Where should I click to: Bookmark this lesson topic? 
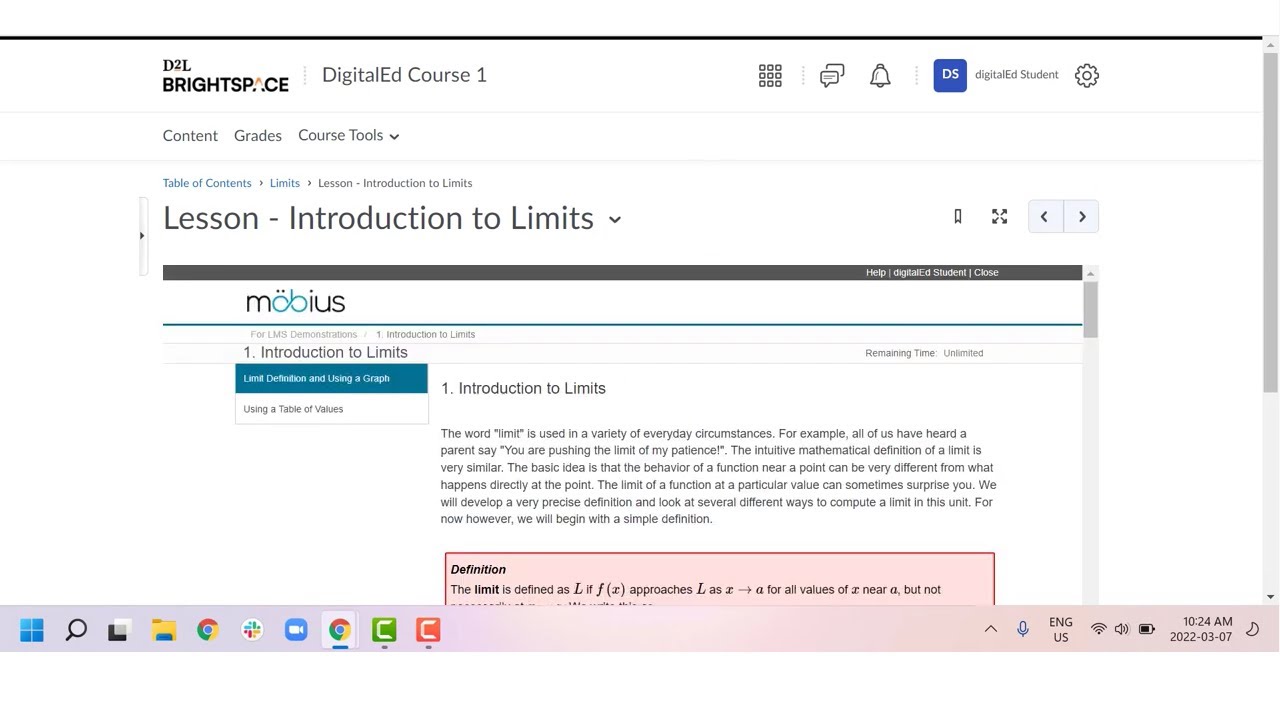tap(958, 217)
